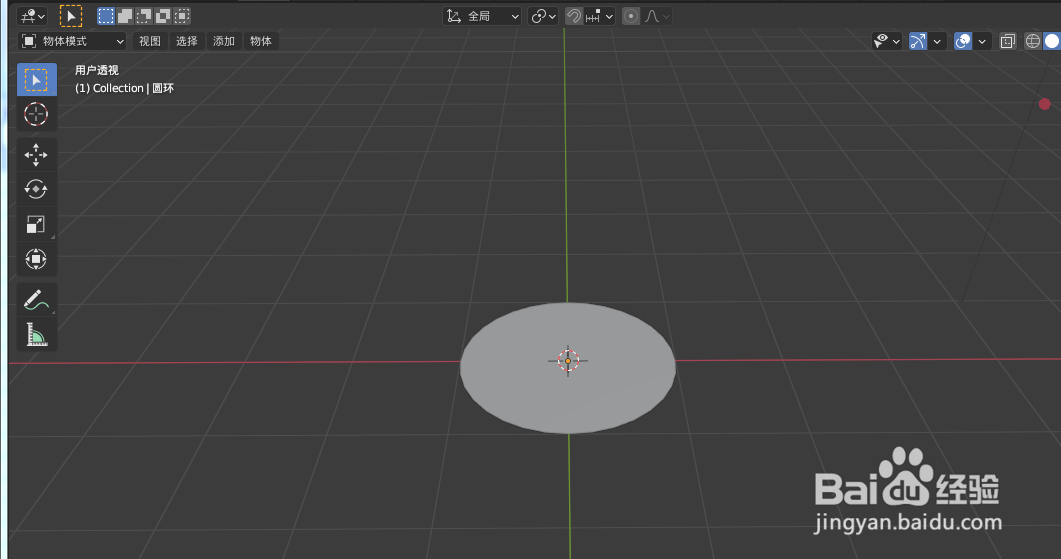
Task: Toggle viewport overlays
Action: coord(963,41)
